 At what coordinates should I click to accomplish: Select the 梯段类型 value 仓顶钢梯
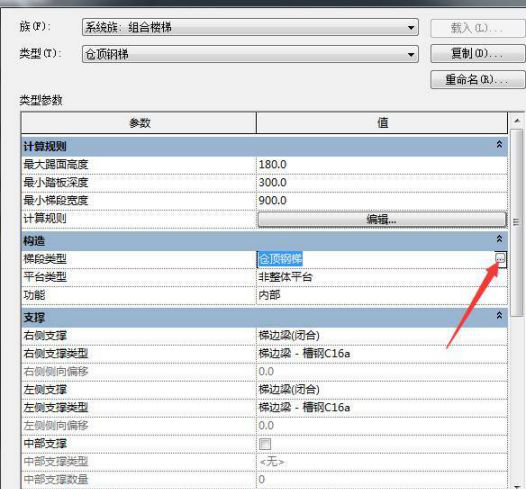(280, 259)
